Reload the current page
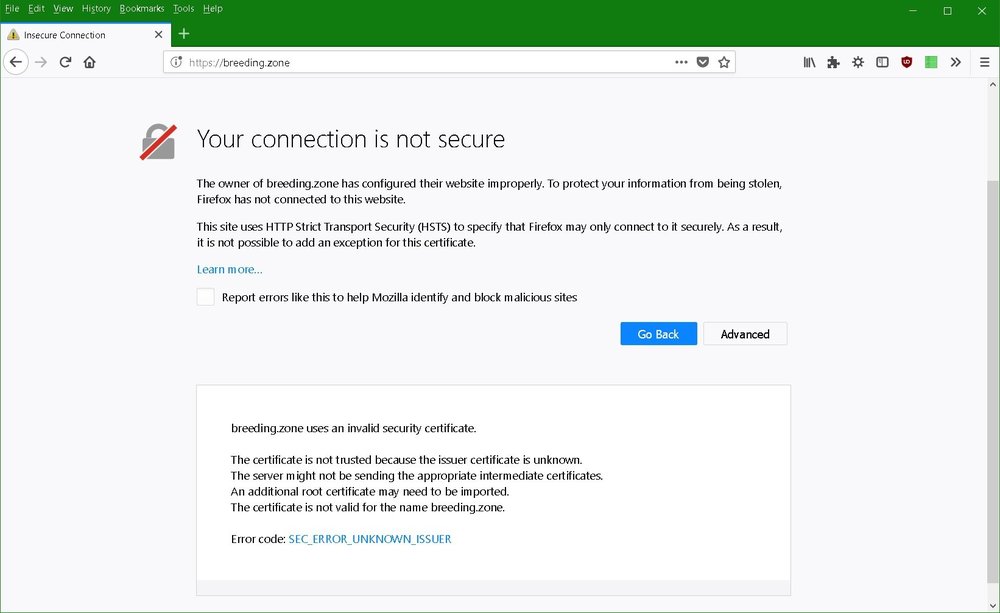The image size is (1000, 613). (65, 62)
